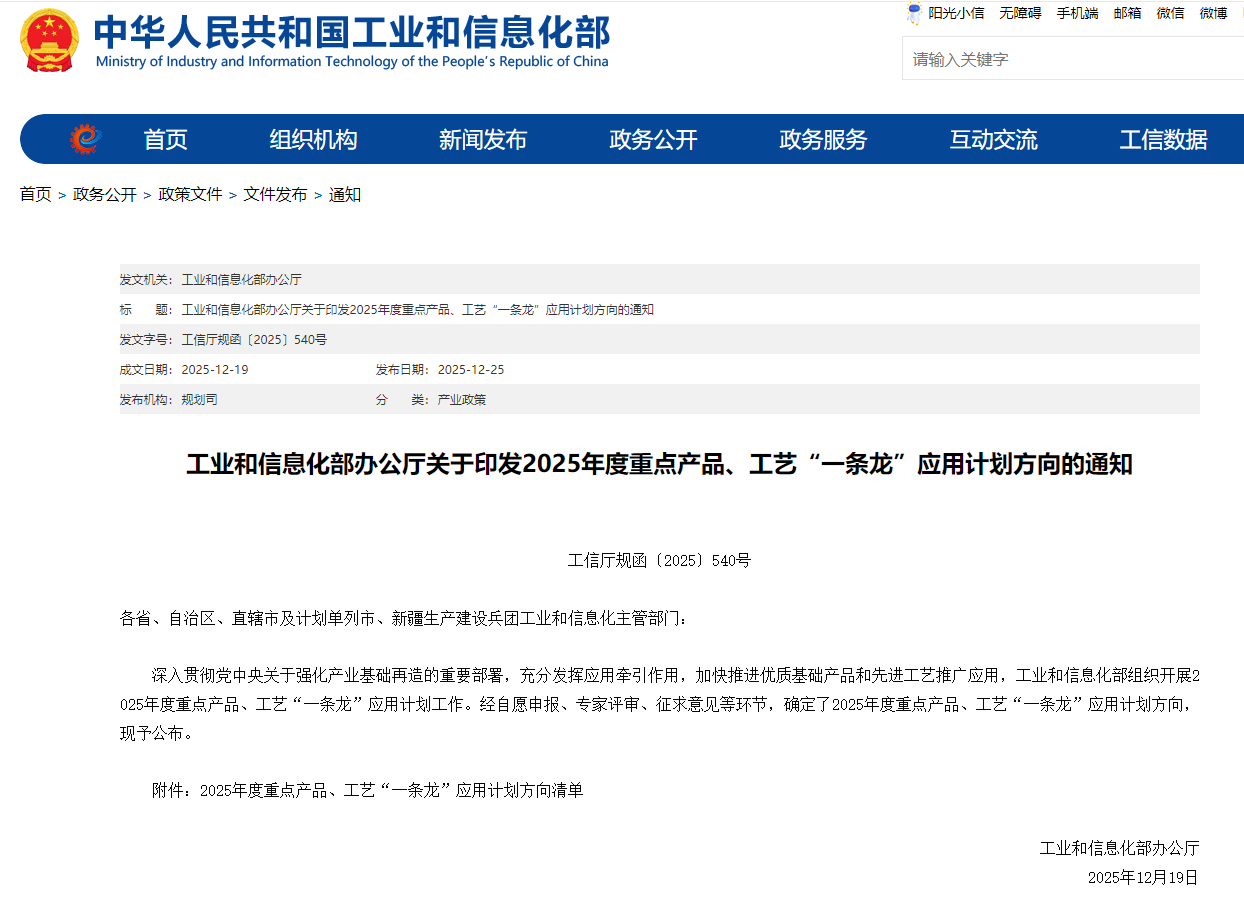Click 文件发布 breadcrumb link
Image resolution: width=1244 pixels, height=904 pixels.
tap(275, 194)
